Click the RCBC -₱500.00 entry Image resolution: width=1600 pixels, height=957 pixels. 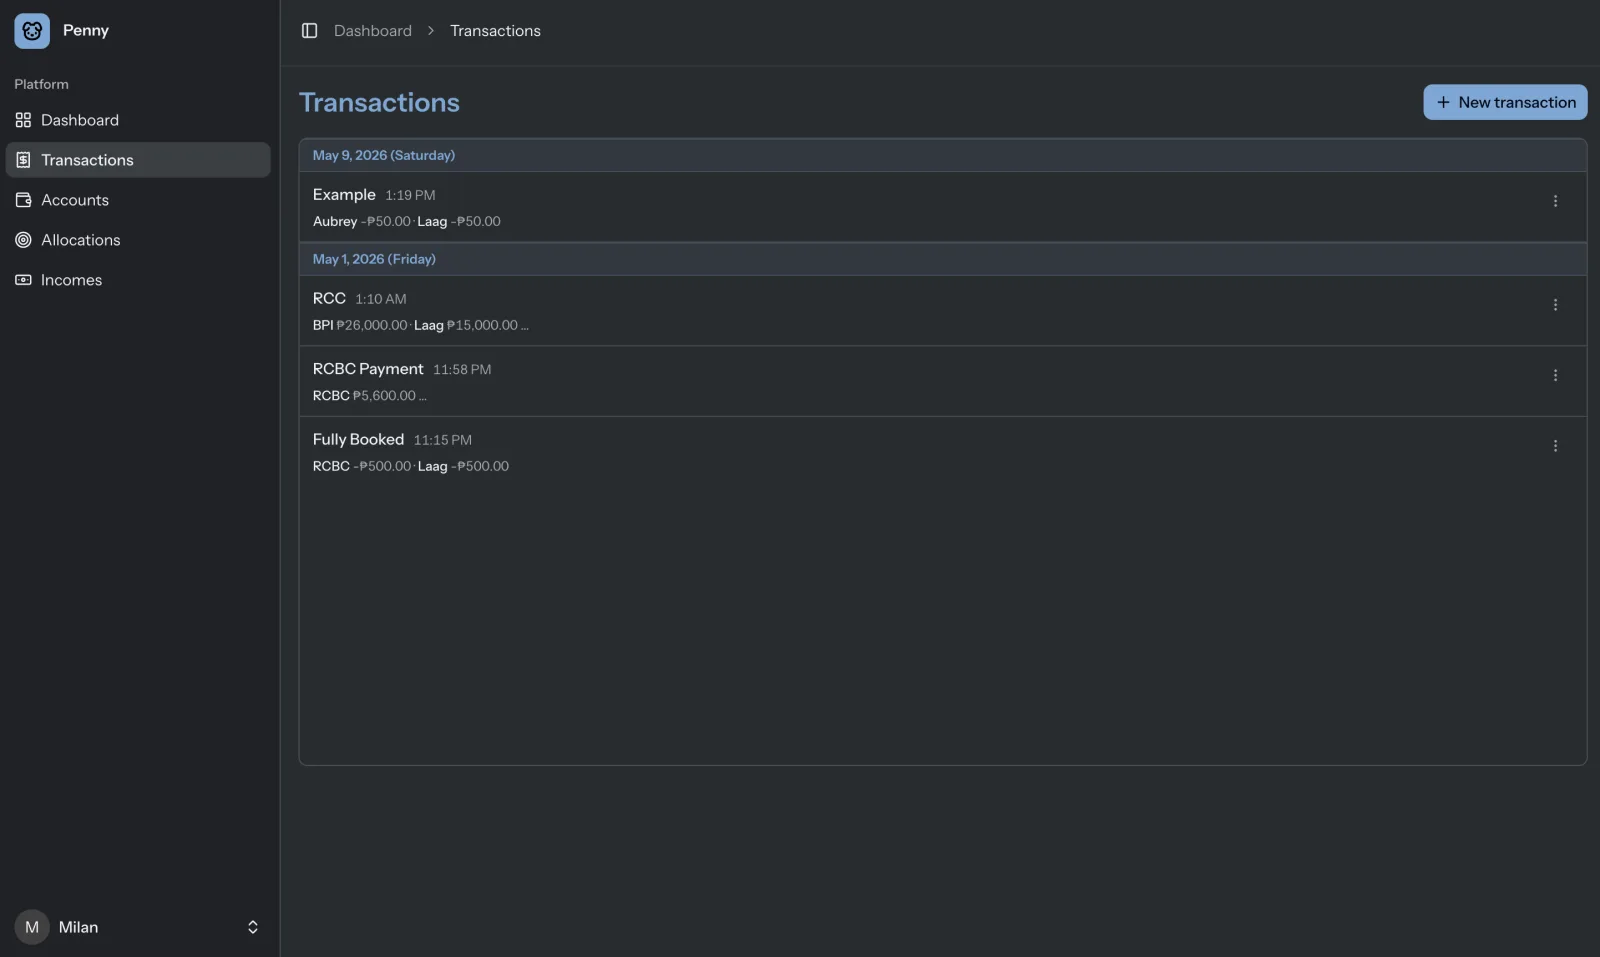[x=362, y=466]
